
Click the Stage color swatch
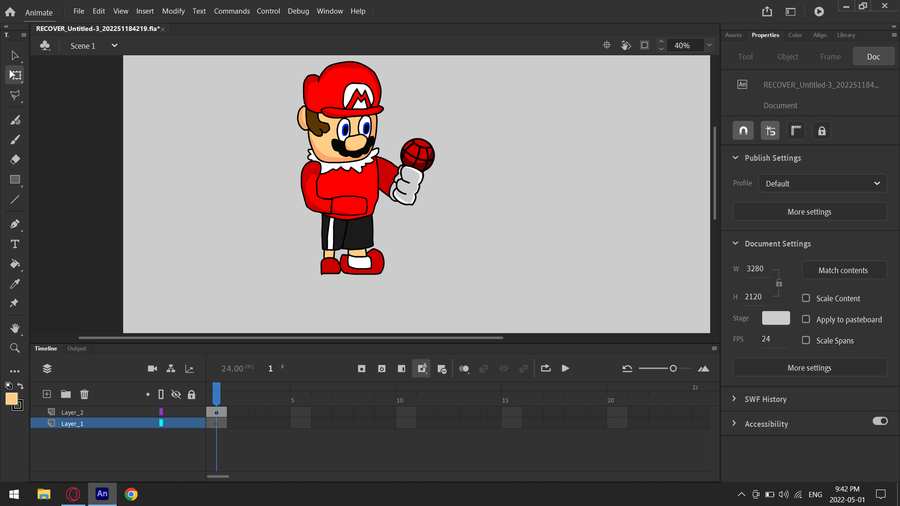775,318
